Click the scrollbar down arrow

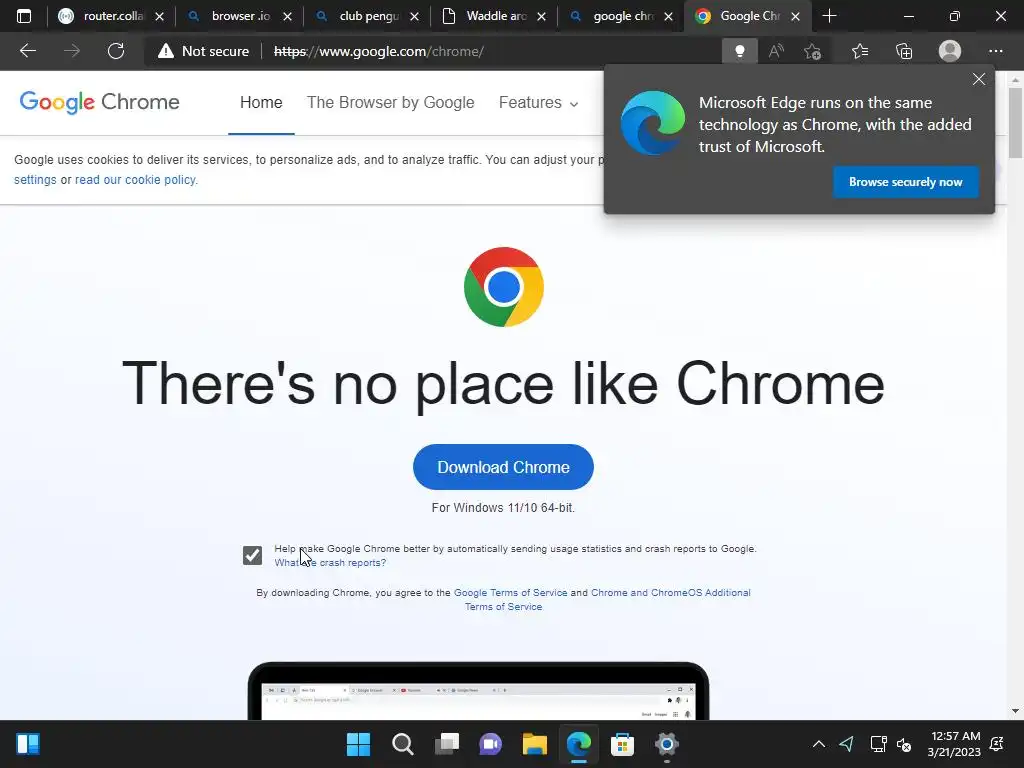[1015, 711]
